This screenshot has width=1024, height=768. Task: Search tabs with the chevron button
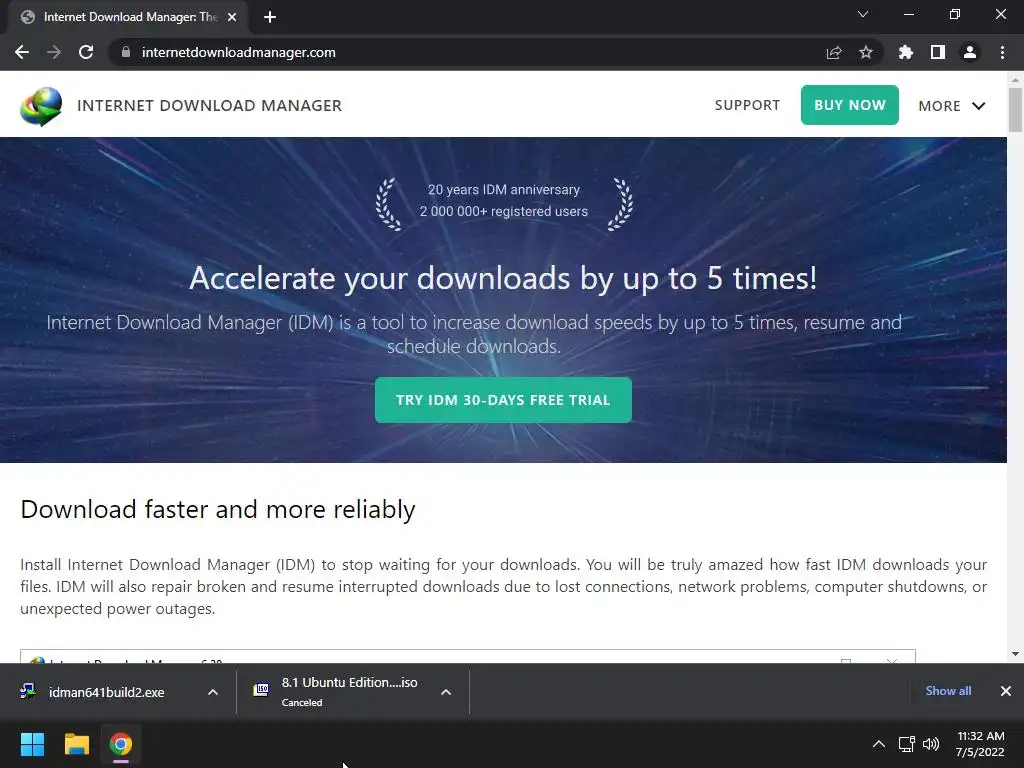(863, 14)
